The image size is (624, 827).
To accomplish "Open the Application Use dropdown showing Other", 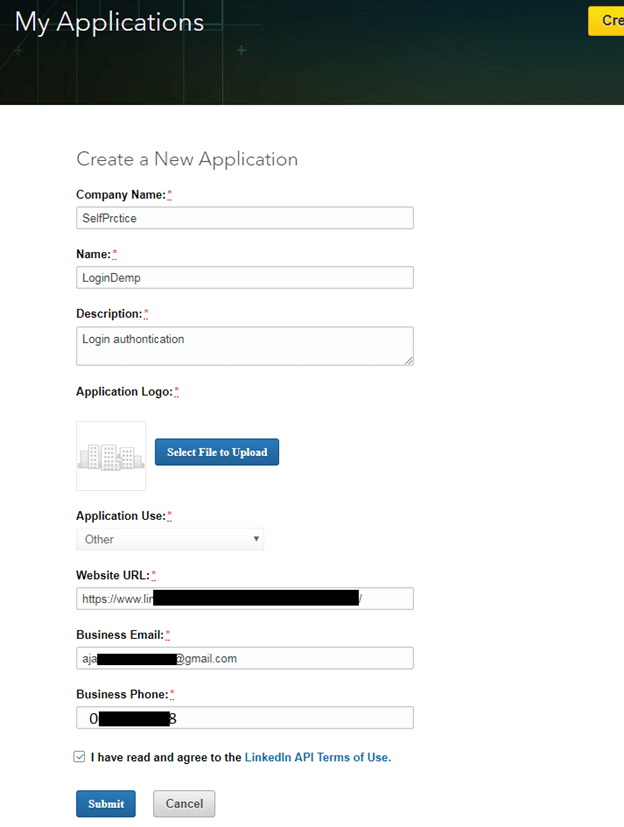I will (170, 539).
